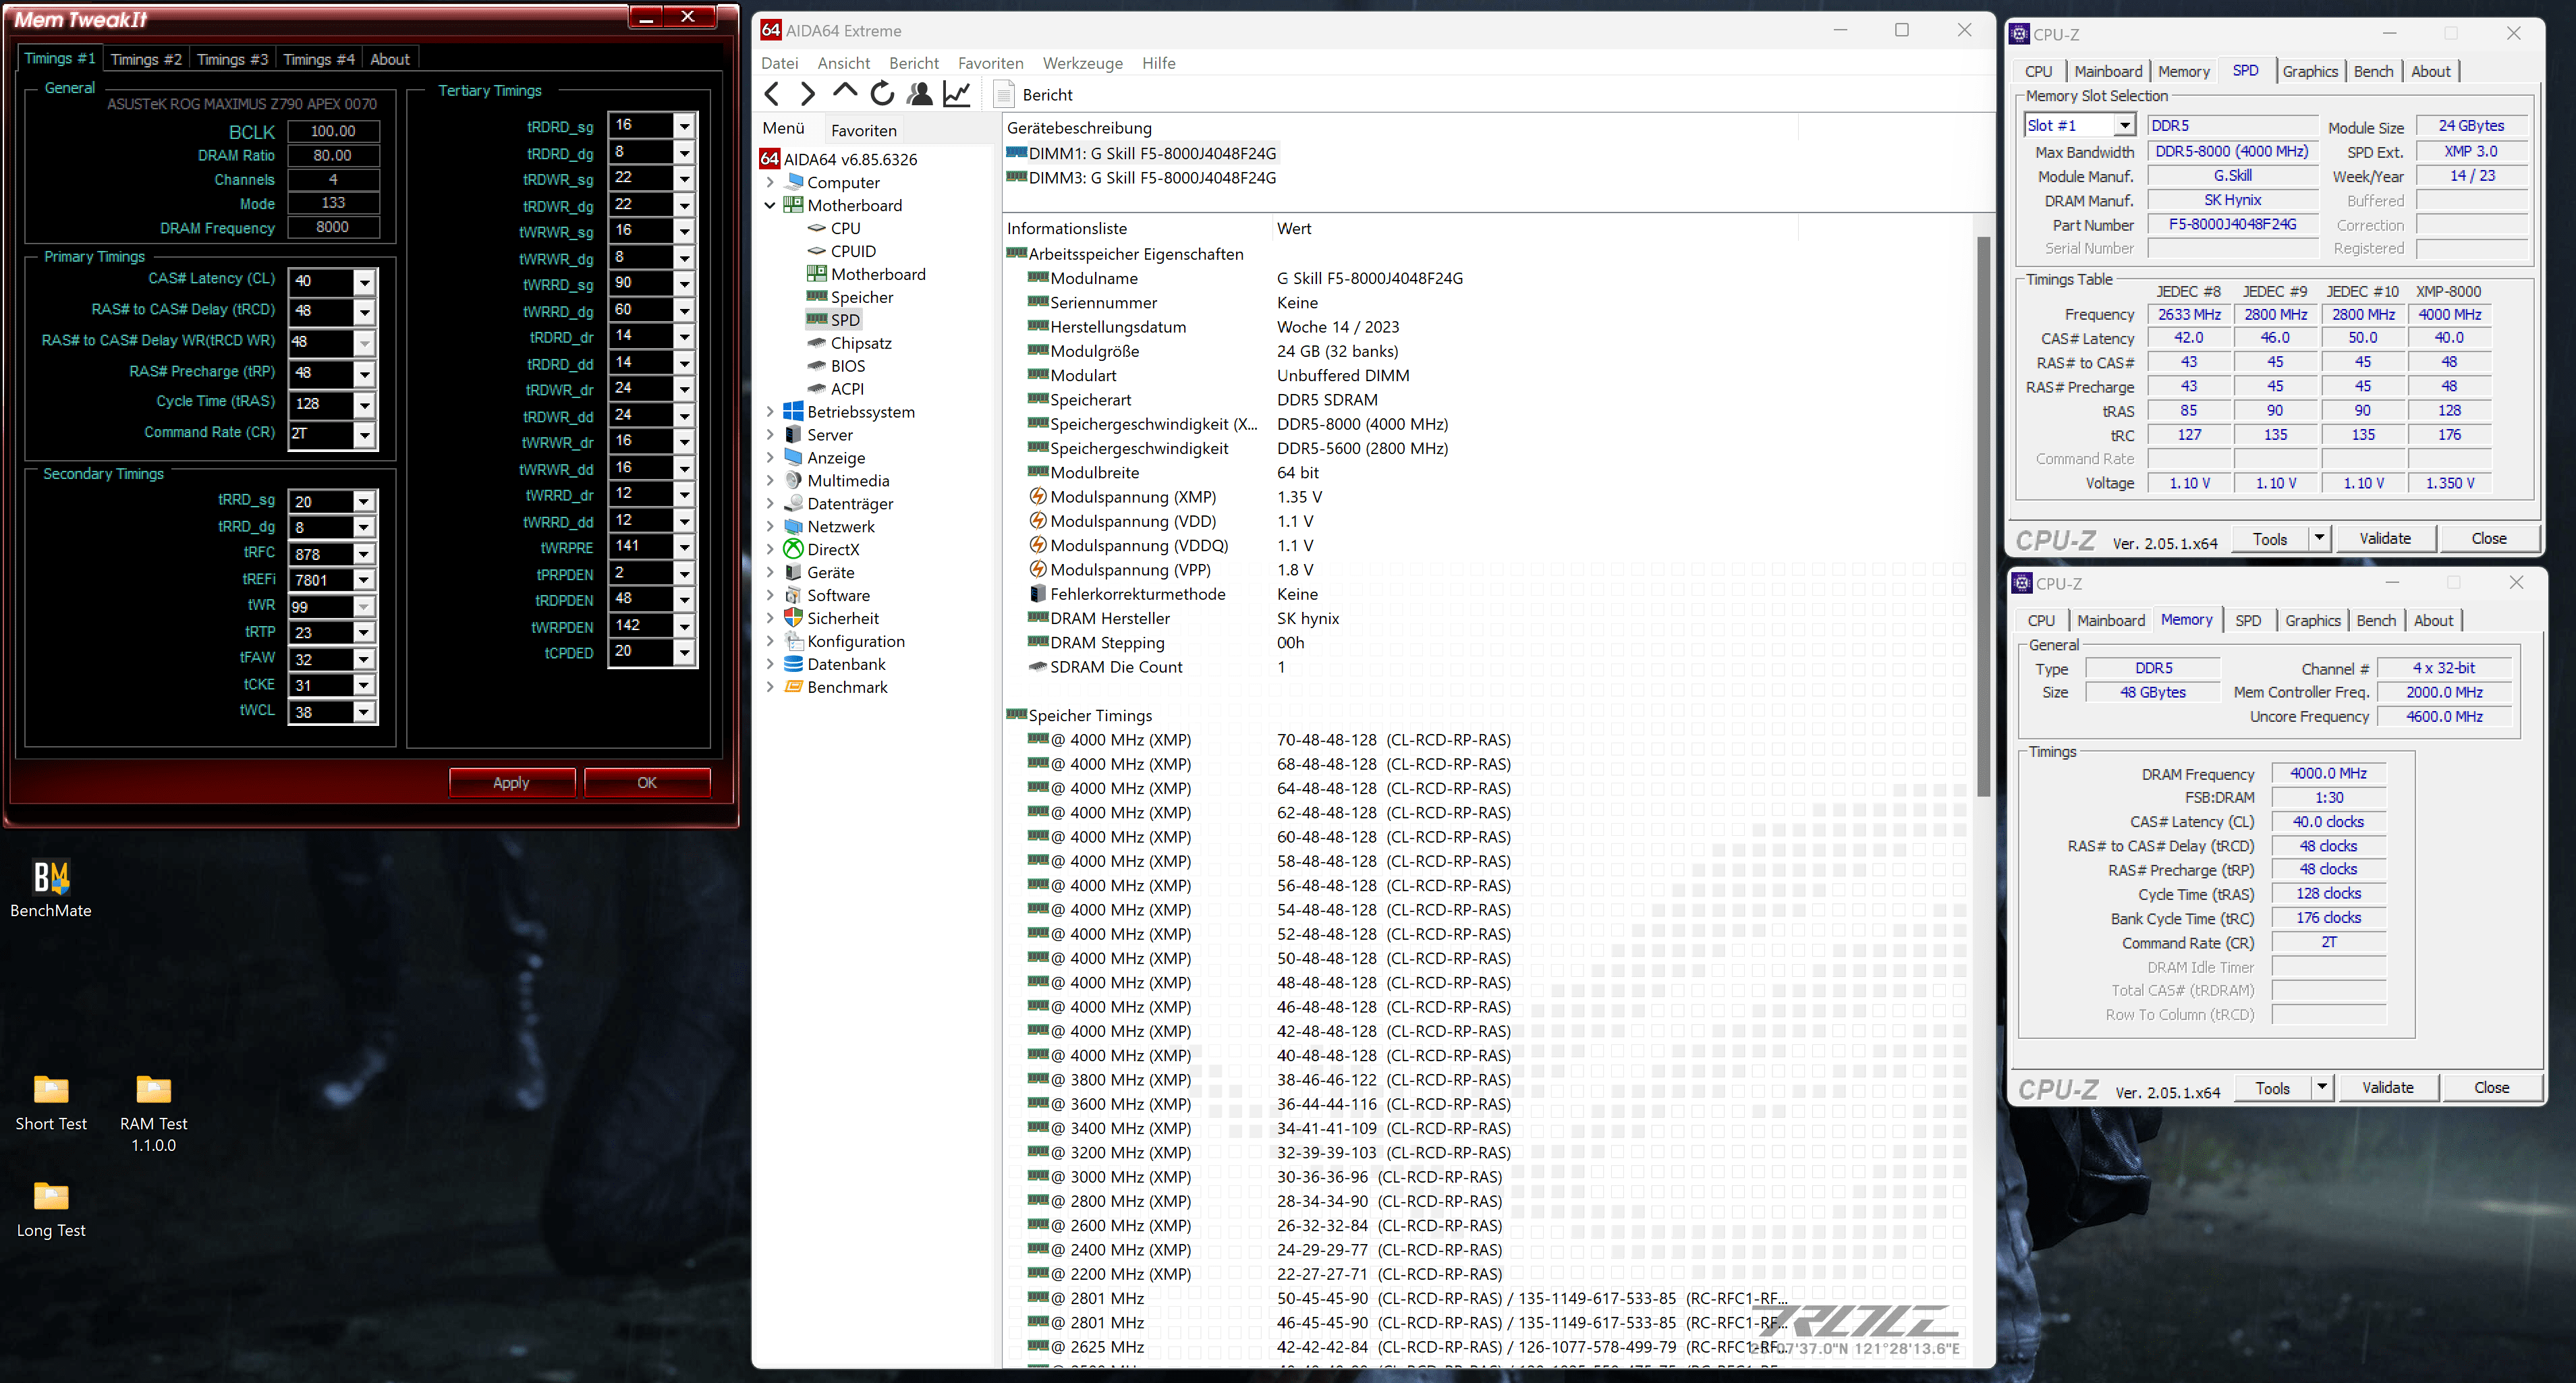Click Tools button in bottom CPU-Z window
2576x1383 pixels.
(2272, 1088)
